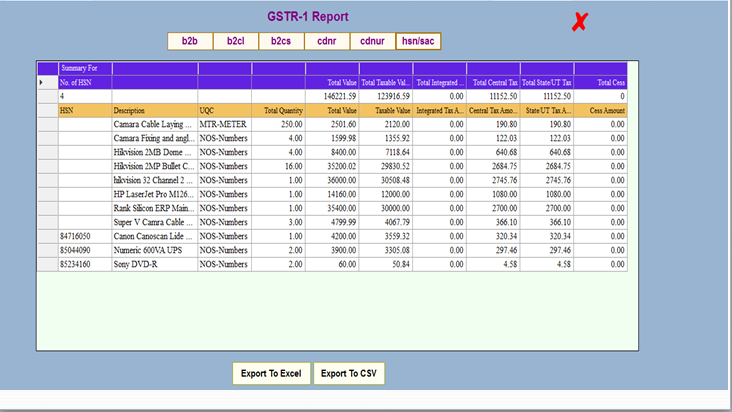Click the Taxable Value column header
This screenshot has height=412, width=732.
(x=386, y=111)
